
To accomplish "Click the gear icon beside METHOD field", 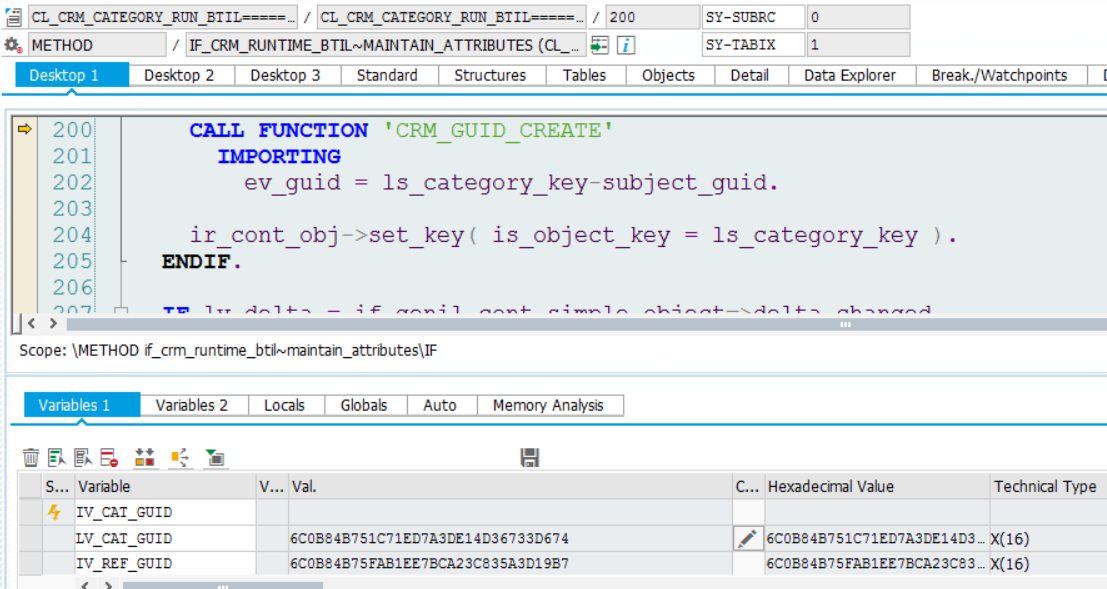I will pos(13,45).
